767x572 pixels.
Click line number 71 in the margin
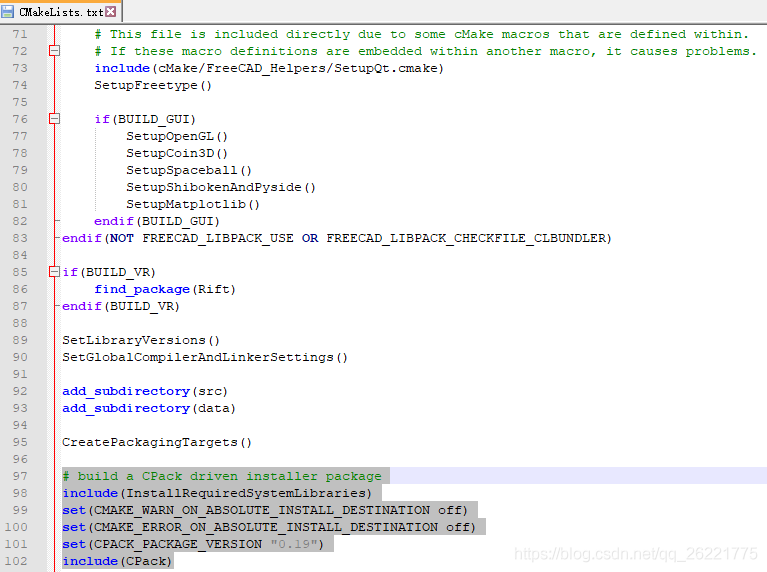[20, 34]
